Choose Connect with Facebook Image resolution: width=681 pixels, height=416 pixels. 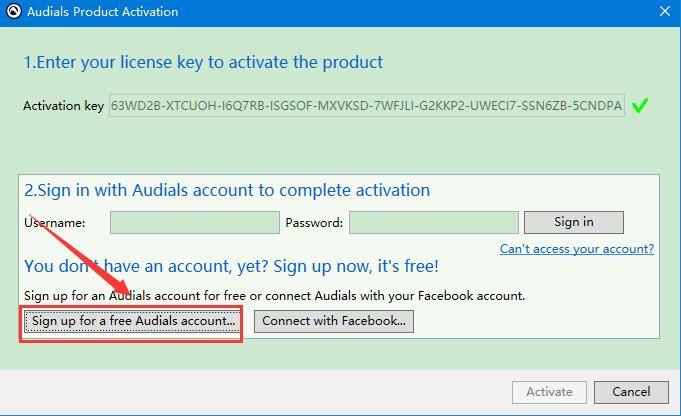[x=334, y=321]
